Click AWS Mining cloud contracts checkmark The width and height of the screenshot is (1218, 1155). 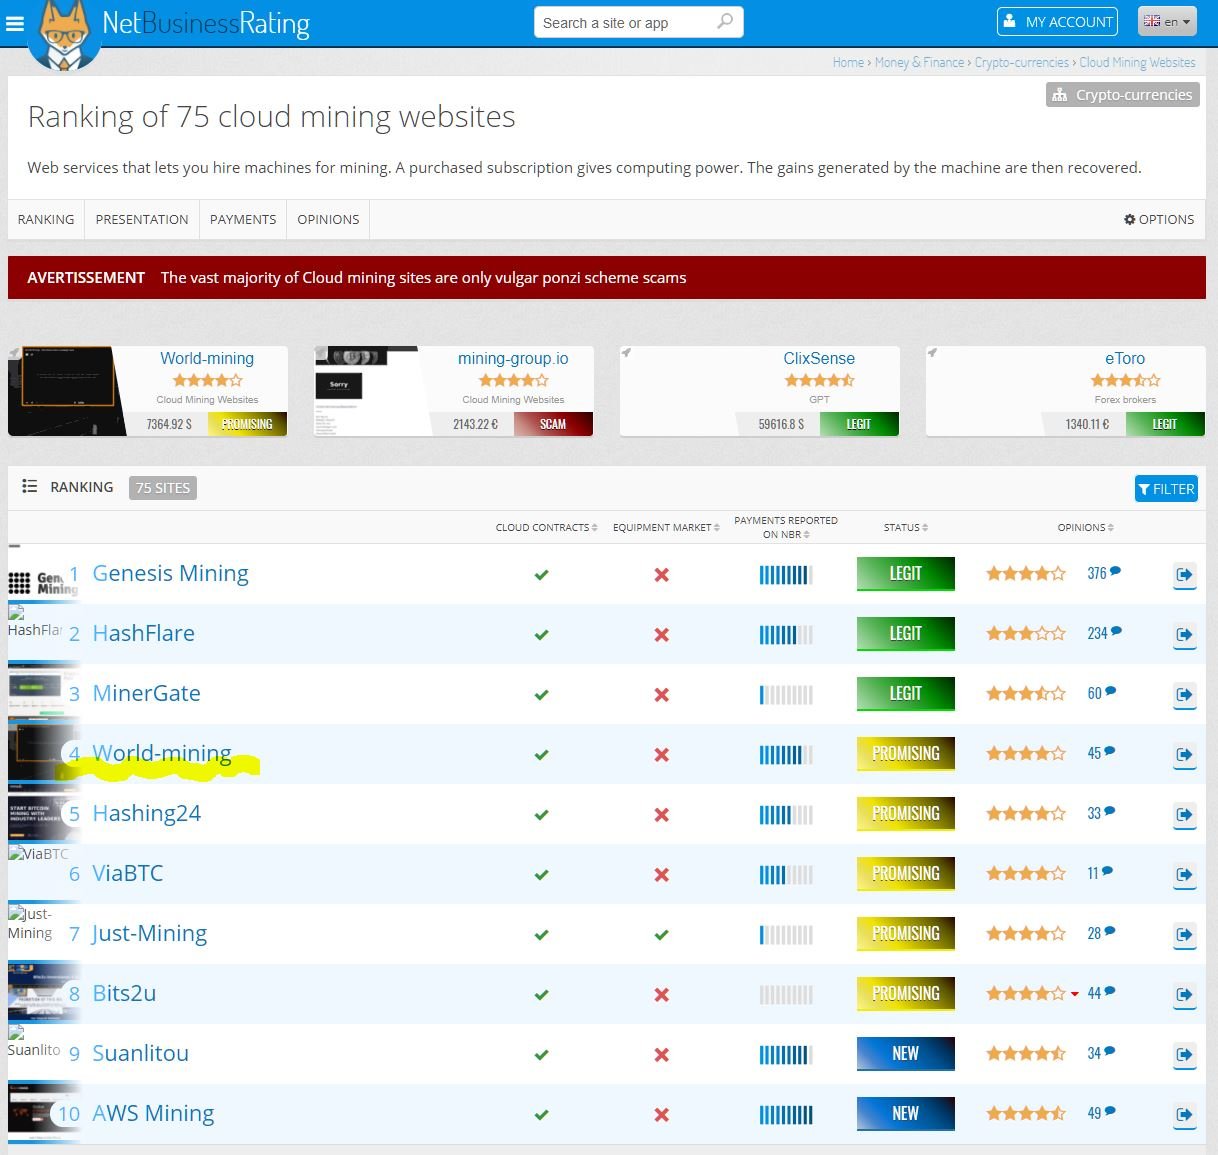tap(541, 1115)
